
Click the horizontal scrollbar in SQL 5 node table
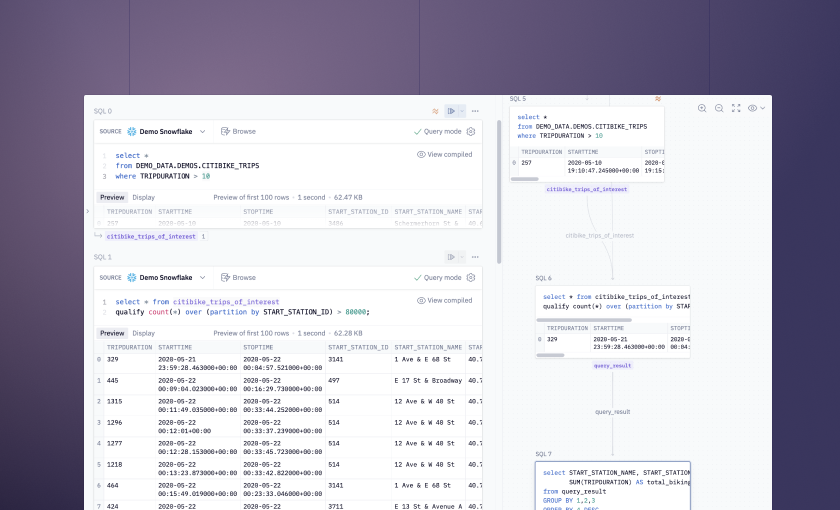click(524, 179)
